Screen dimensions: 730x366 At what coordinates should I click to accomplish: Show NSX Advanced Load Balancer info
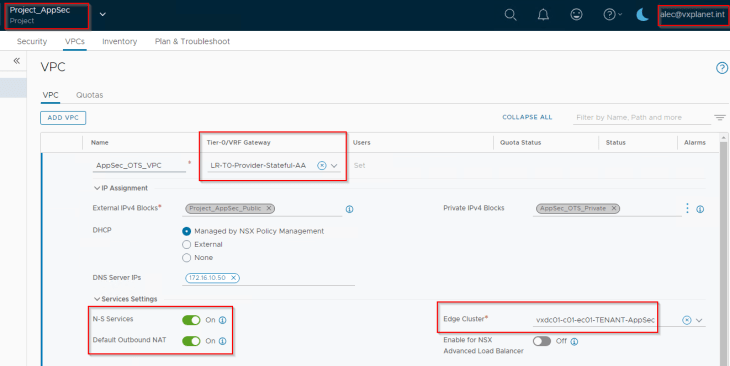pos(575,341)
